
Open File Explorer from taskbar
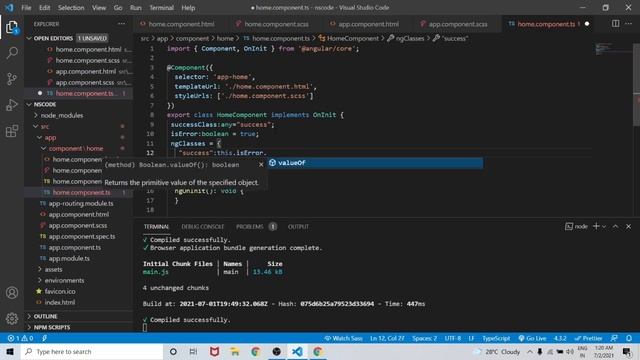click(235, 351)
